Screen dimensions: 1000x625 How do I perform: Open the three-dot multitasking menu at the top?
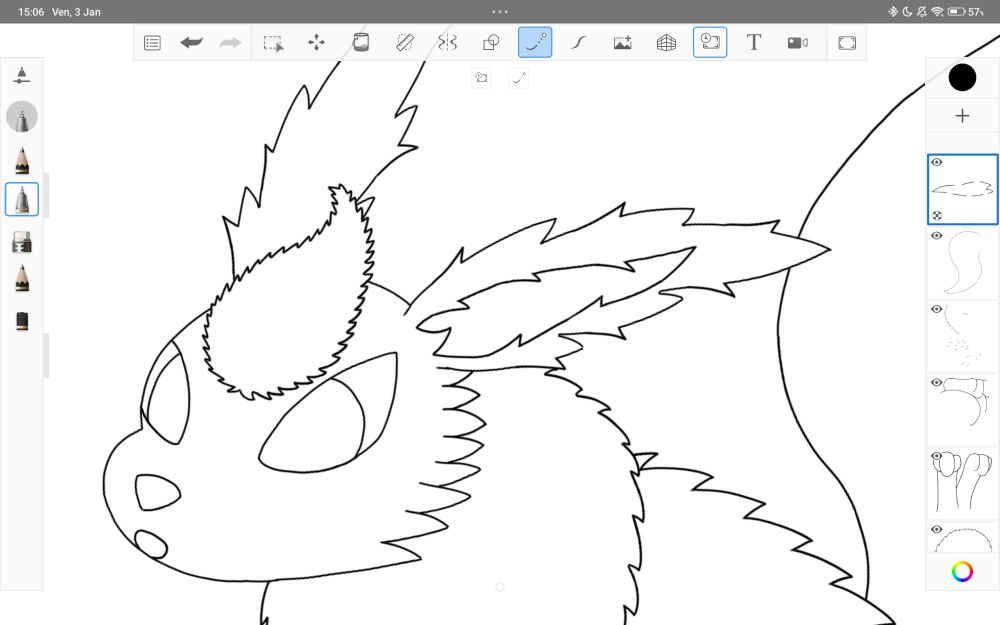[x=500, y=11]
